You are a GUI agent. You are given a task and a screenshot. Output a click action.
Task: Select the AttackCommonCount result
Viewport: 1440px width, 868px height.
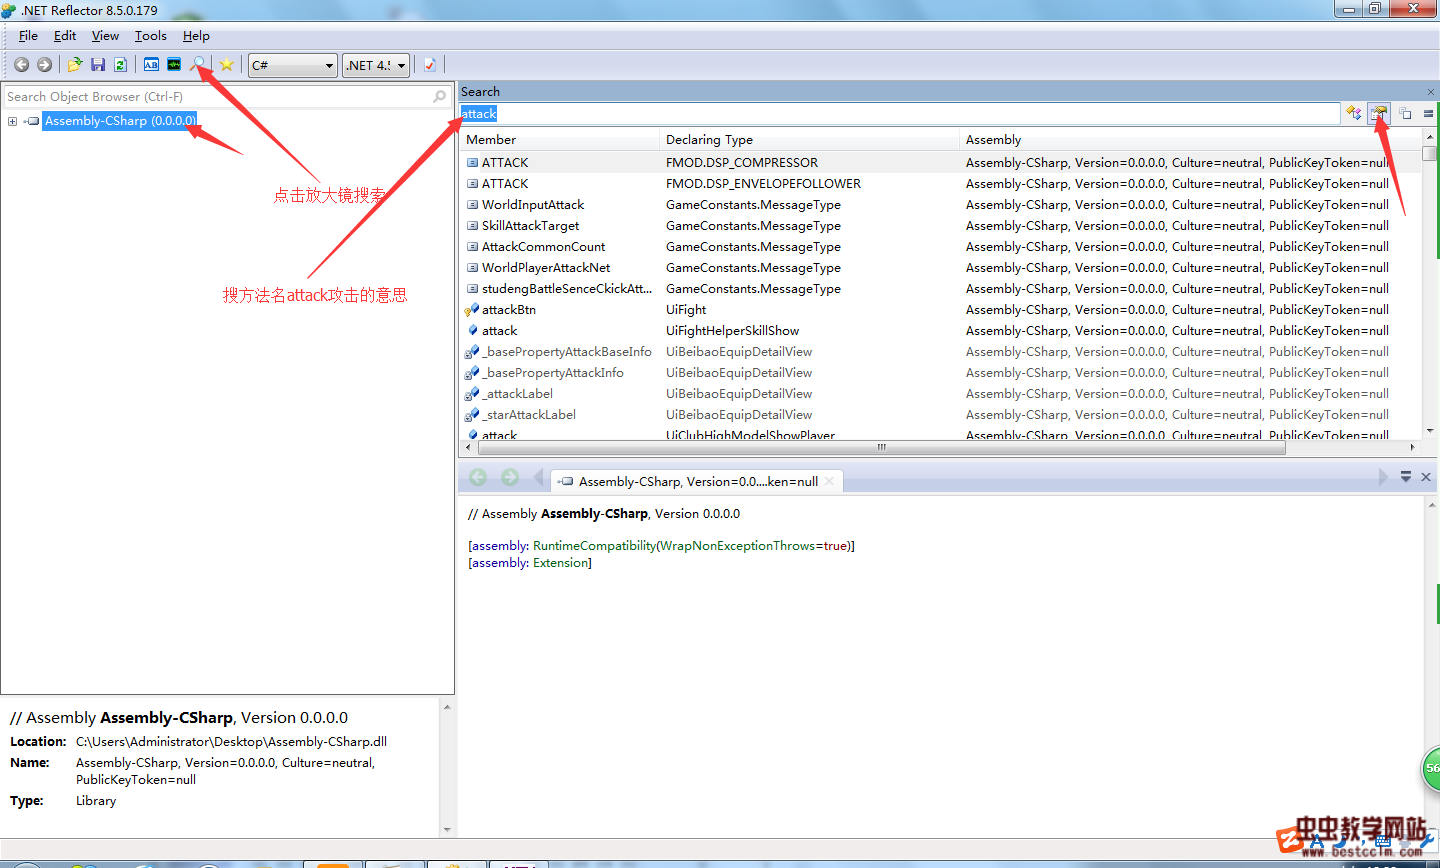(x=543, y=247)
